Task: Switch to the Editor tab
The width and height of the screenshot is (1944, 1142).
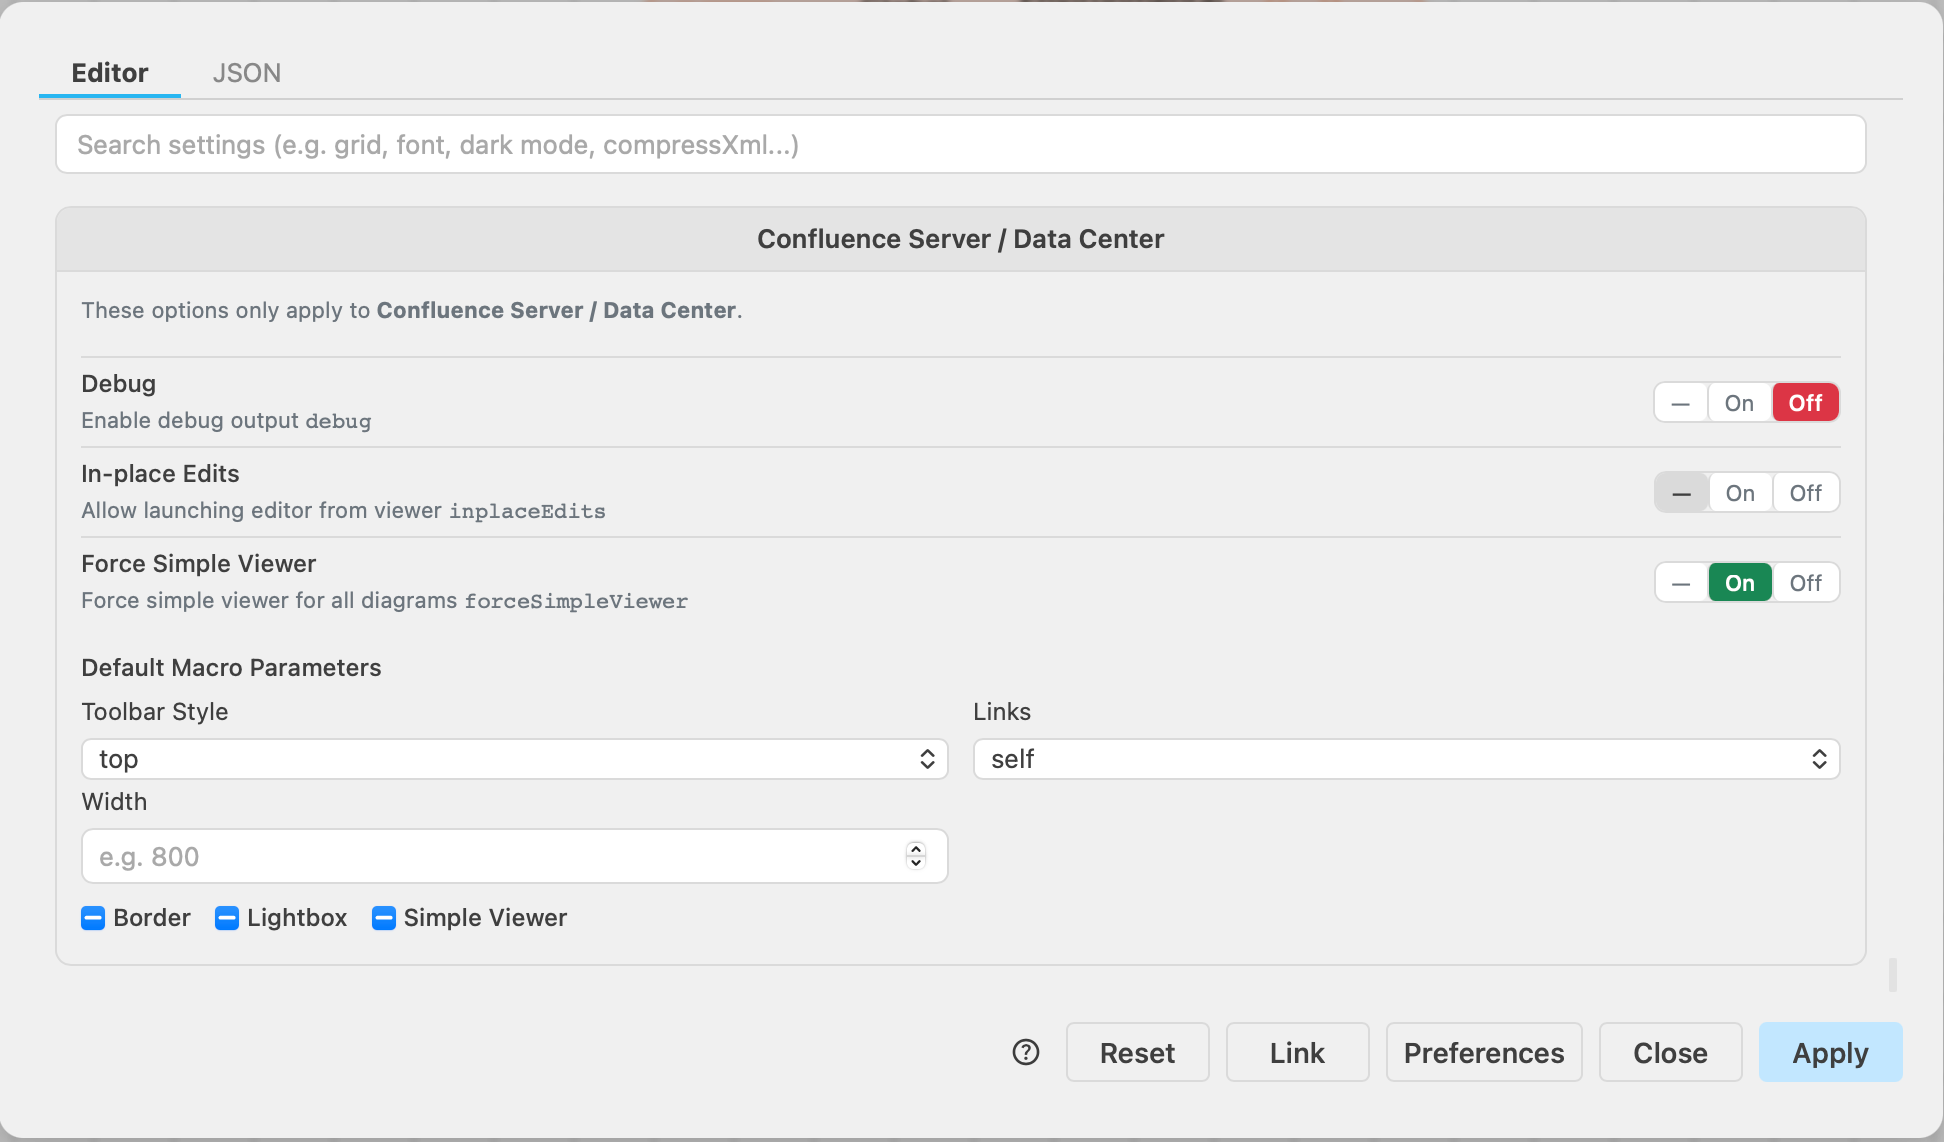Action: coord(110,73)
